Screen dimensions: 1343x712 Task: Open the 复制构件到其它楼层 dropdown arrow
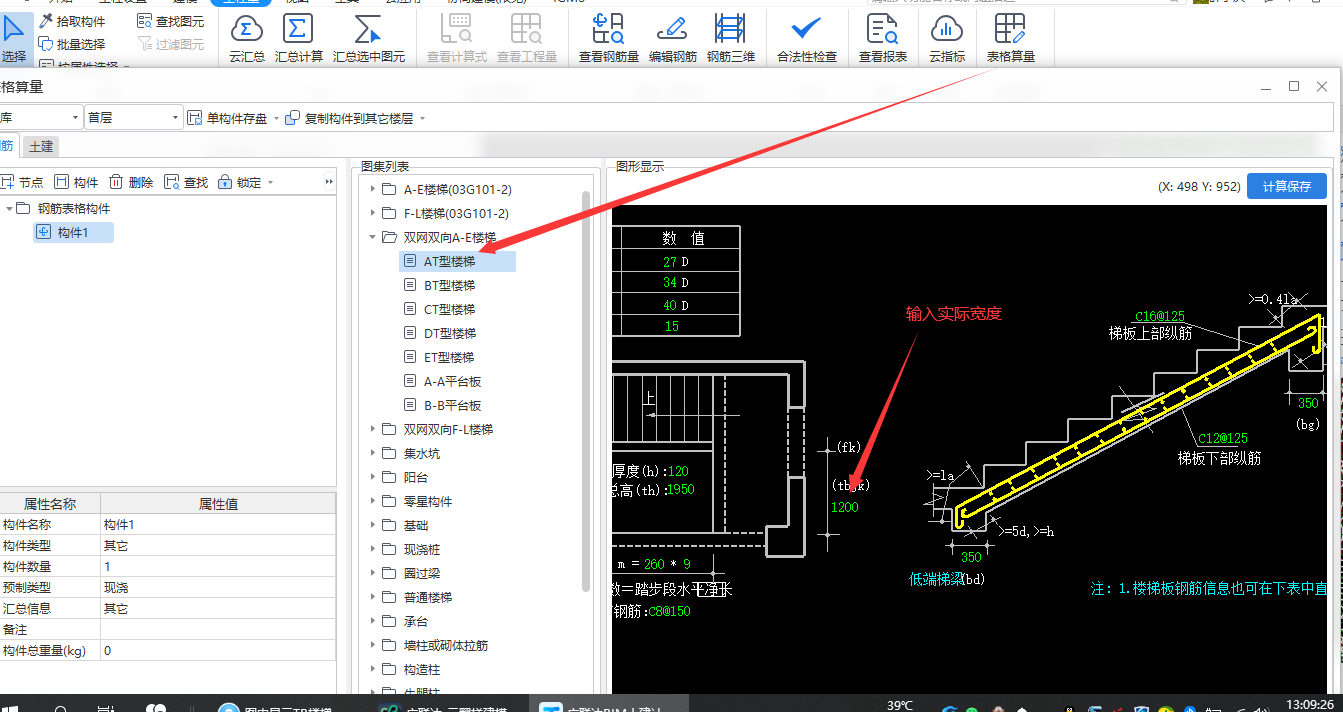tap(423, 118)
